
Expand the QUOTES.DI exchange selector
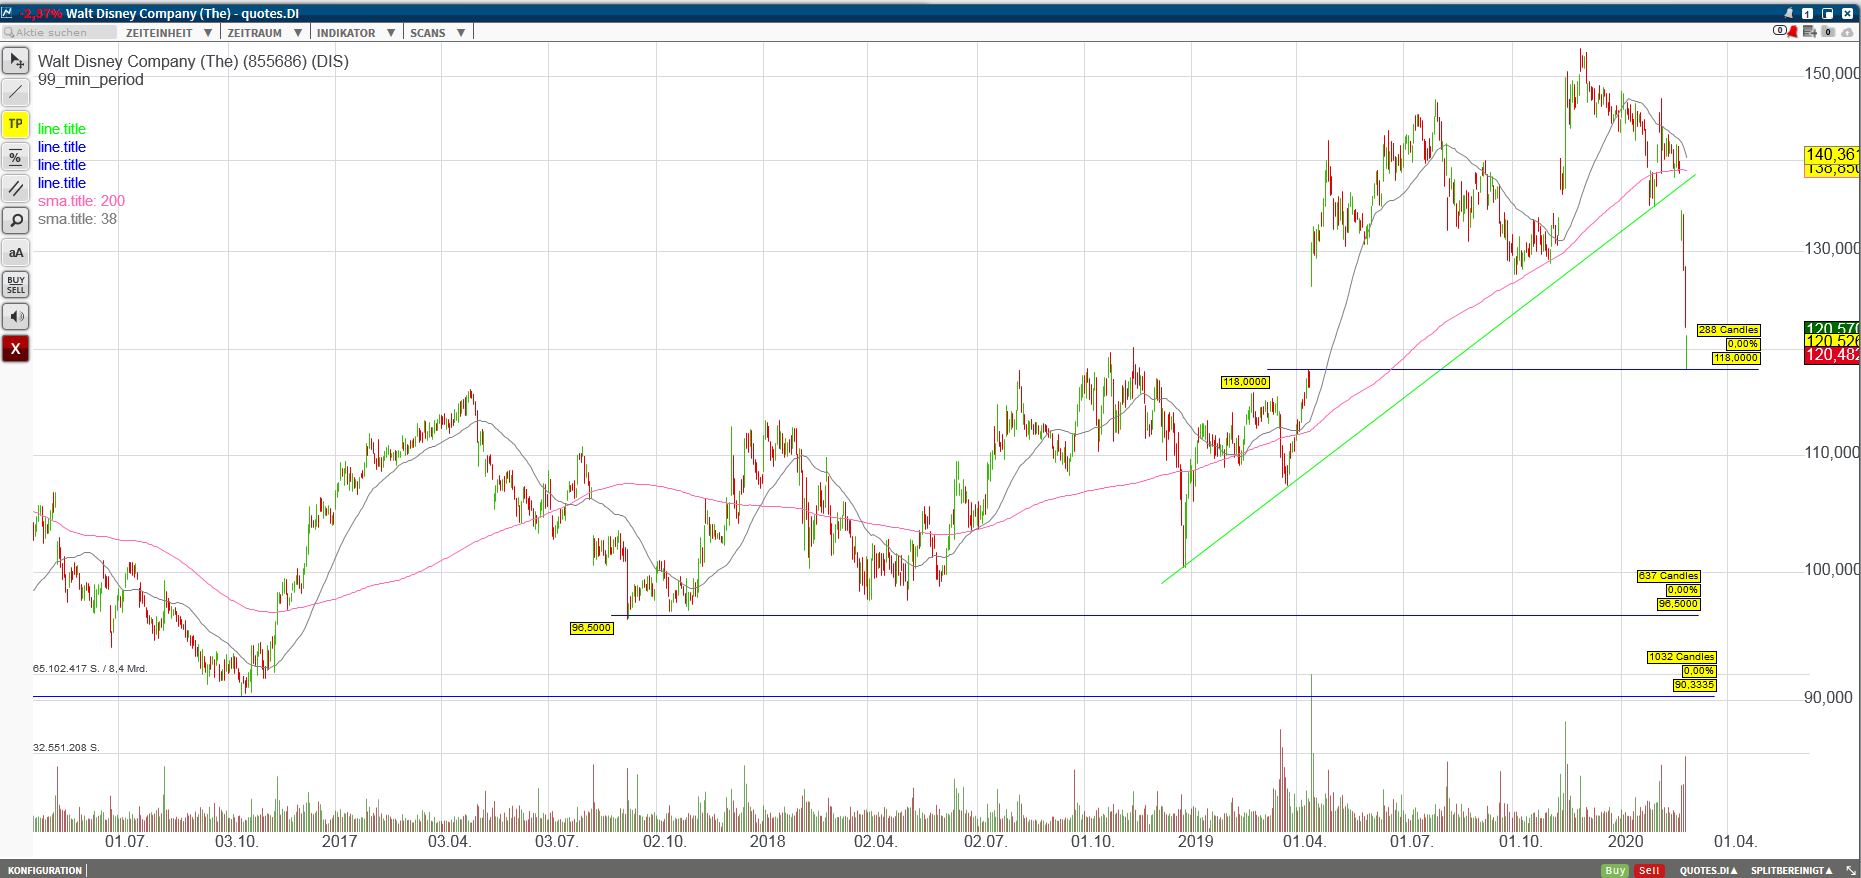coord(1708,870)
